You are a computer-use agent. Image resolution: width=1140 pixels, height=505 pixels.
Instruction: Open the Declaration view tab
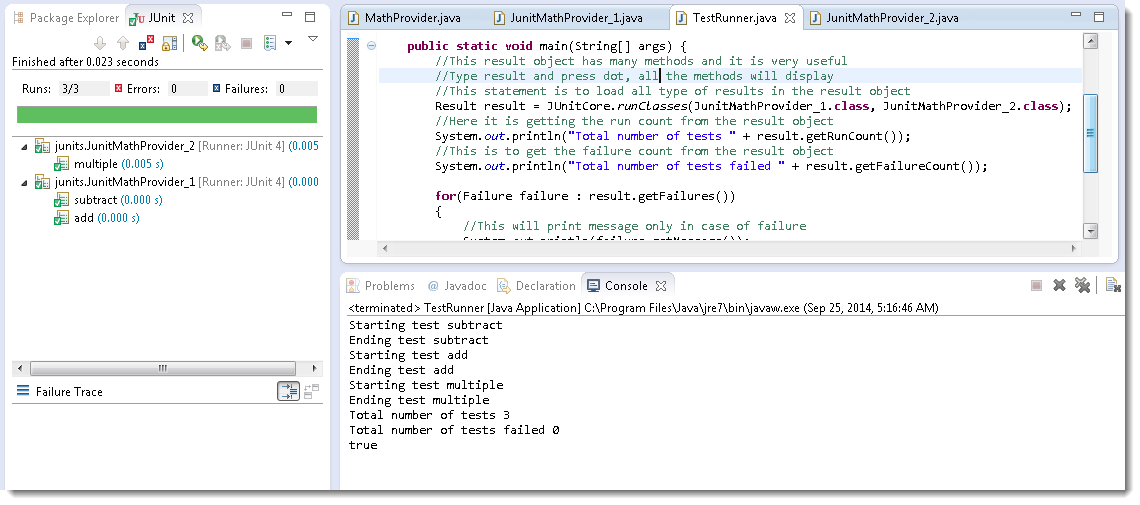[537, 286]
